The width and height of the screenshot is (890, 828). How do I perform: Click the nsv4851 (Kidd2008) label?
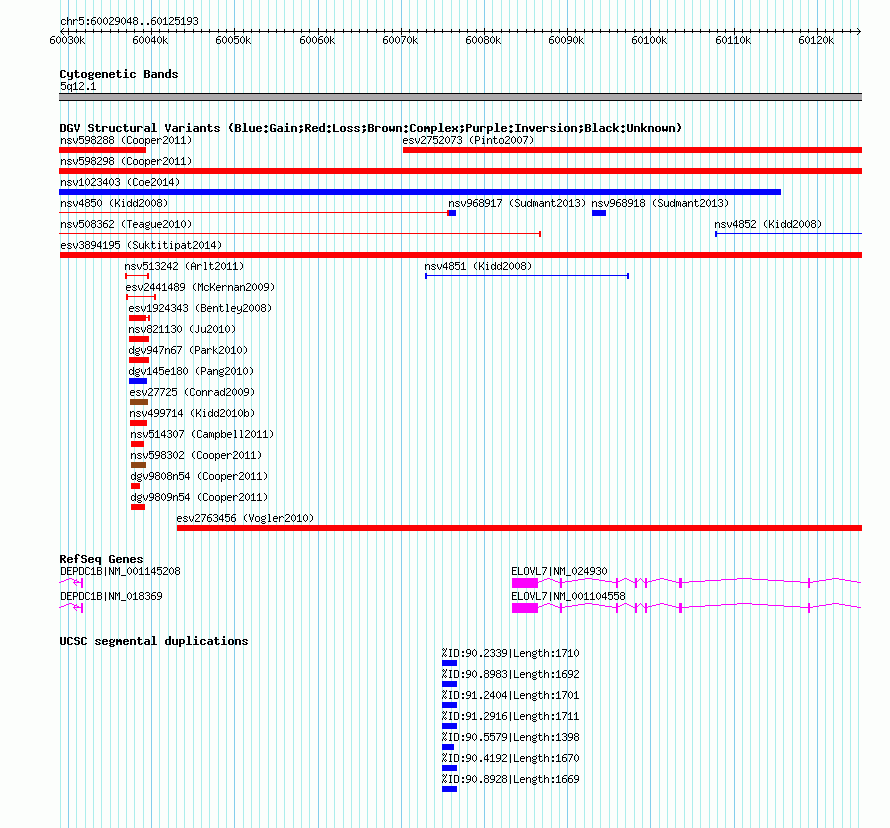coord(478,266)
